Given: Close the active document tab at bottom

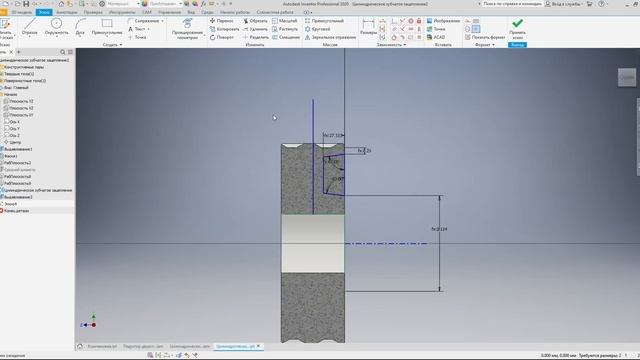Looking at the screenshot, I should pyautogui.click(x=258, y=346).
